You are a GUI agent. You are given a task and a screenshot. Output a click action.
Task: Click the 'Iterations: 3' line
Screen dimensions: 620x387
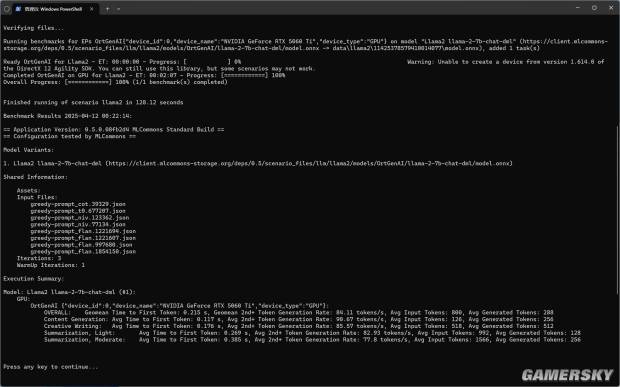[x=39, y=258]
